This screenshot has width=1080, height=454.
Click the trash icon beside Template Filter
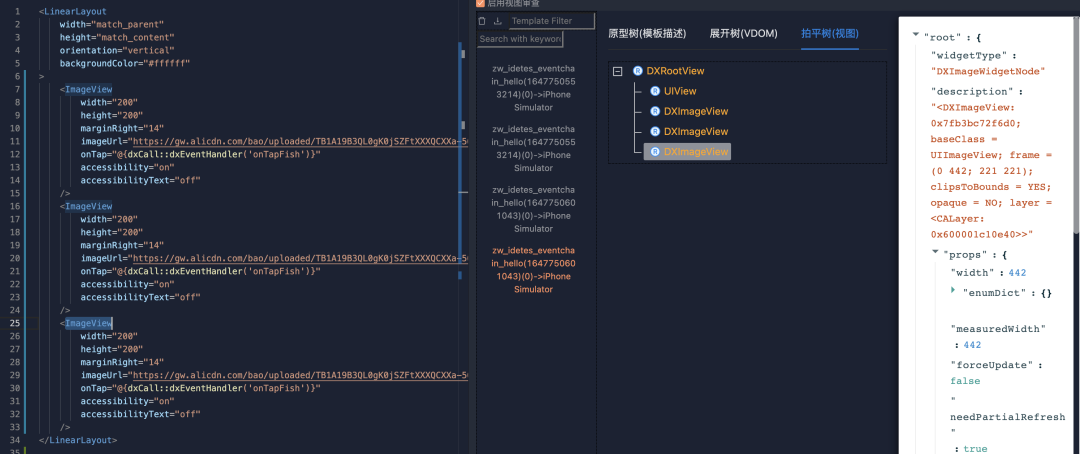[483, 21]
